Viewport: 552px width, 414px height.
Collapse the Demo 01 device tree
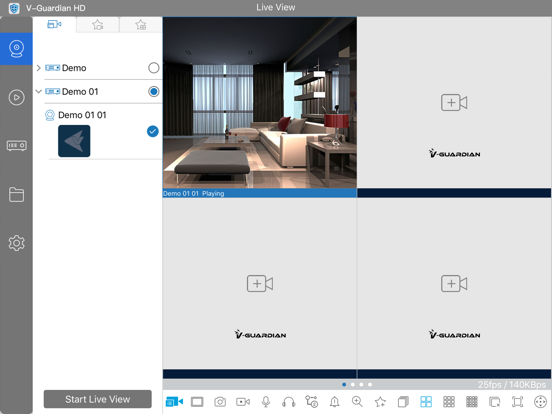(39, 92)
